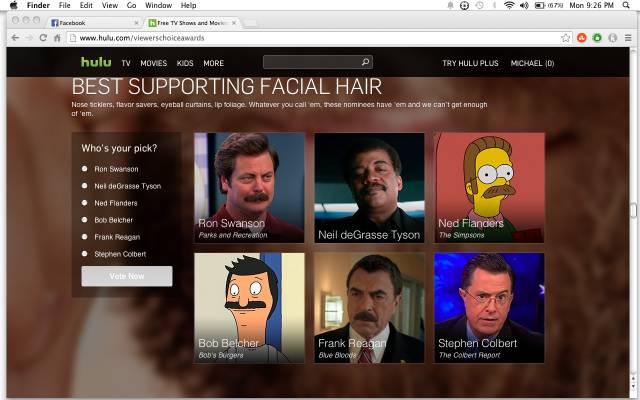Close the Facebook tab
The height and width of the screenshot is (400, 640).
pos(136,23)
